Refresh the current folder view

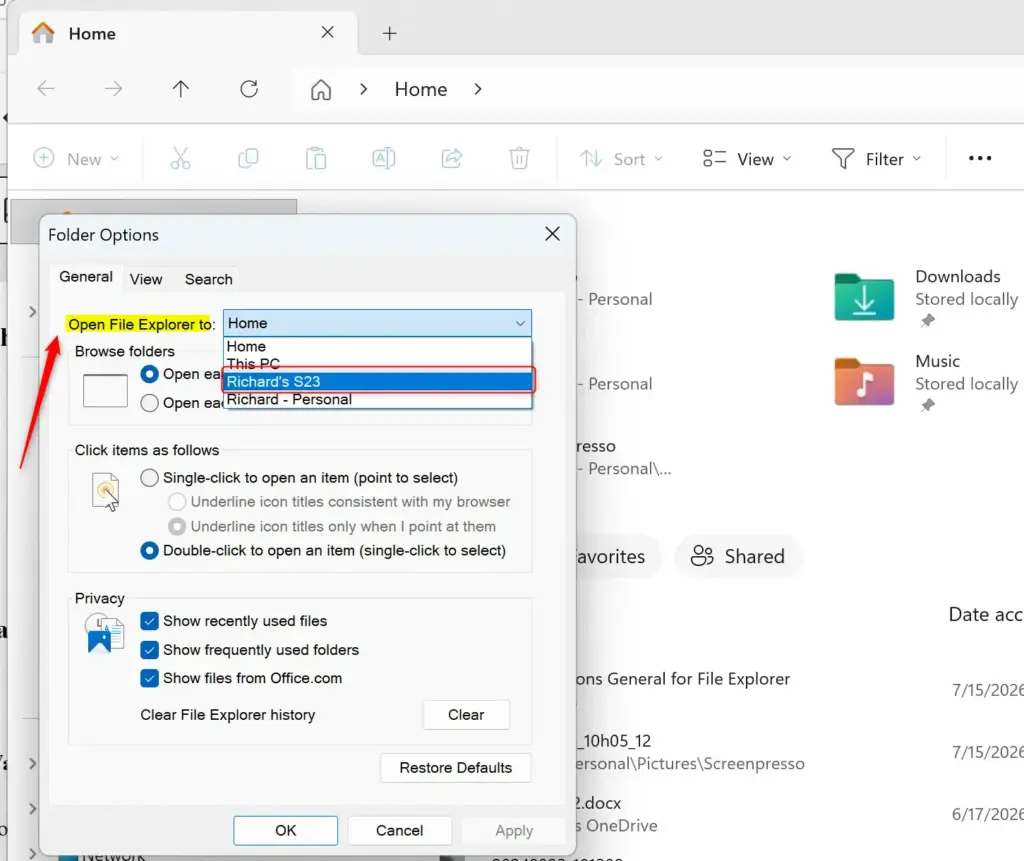tap(249, 89)
